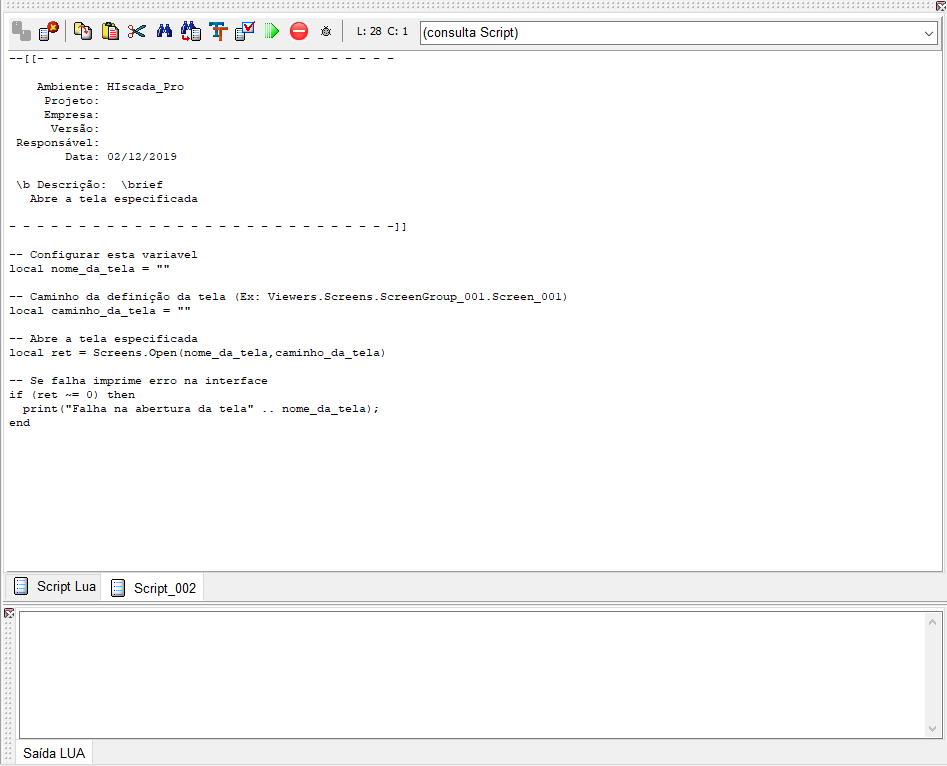Select the Saída LUA tab
The width and height of the screenshot is (947, 766).
[x=54, y=753]
